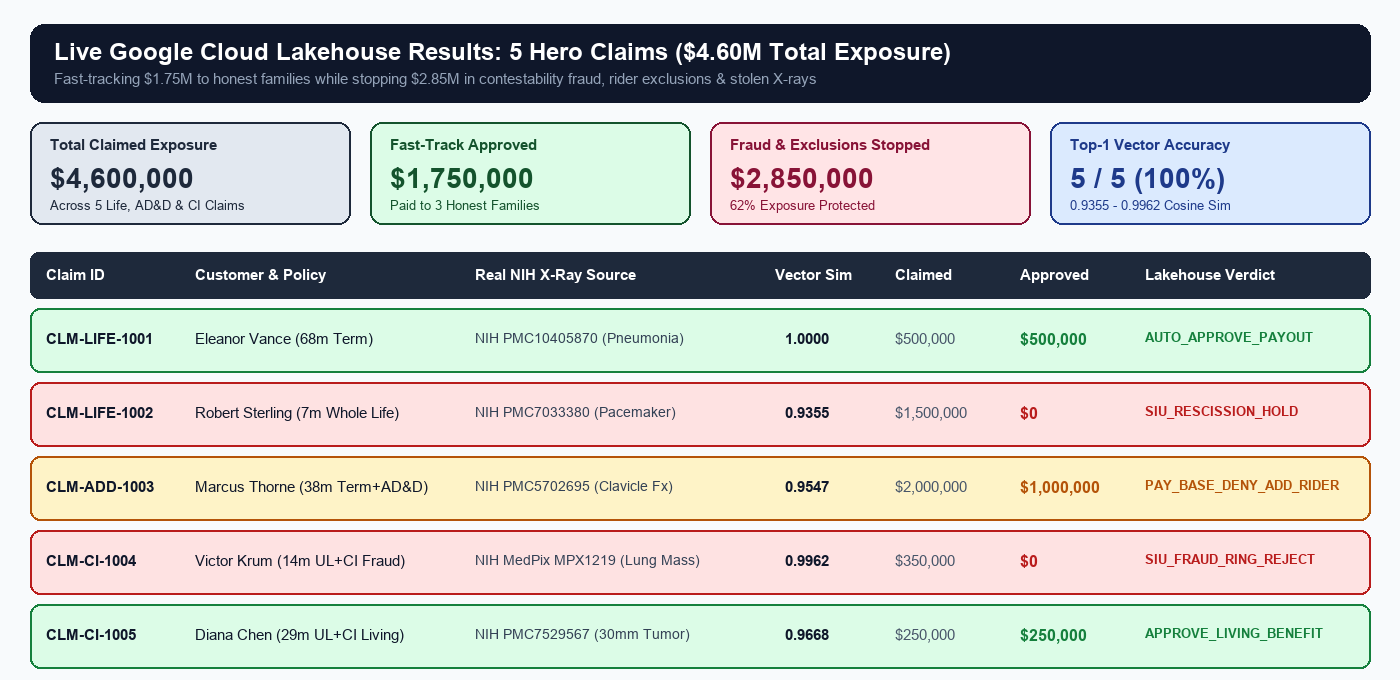Click the $2,850,000 stopped value
The width and height of the screenshot is (1400, 680).
tap(802, 178)
